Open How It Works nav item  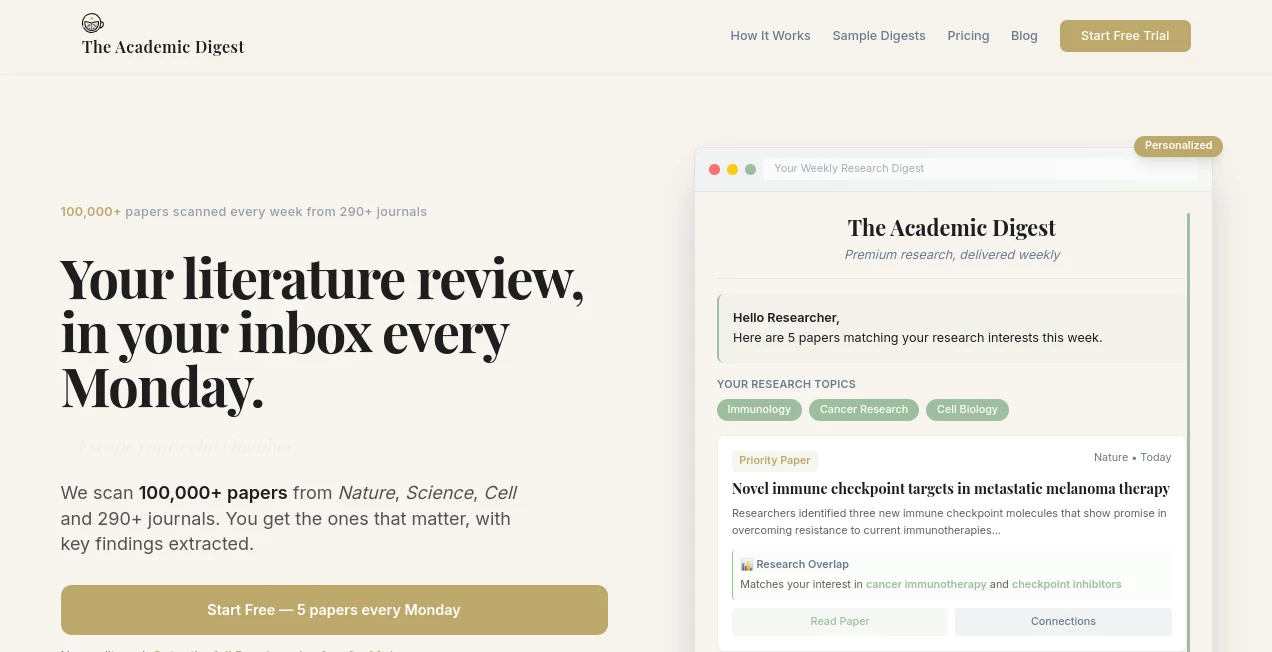[770, 36]
